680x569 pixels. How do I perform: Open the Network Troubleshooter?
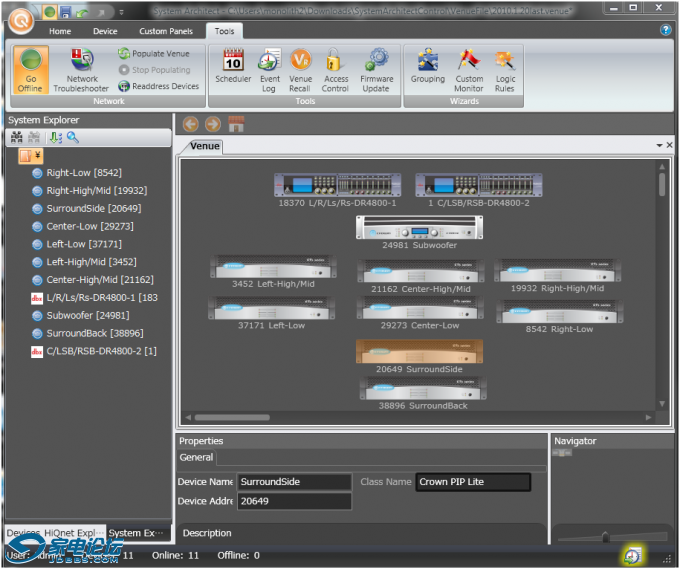coord(82,70)
